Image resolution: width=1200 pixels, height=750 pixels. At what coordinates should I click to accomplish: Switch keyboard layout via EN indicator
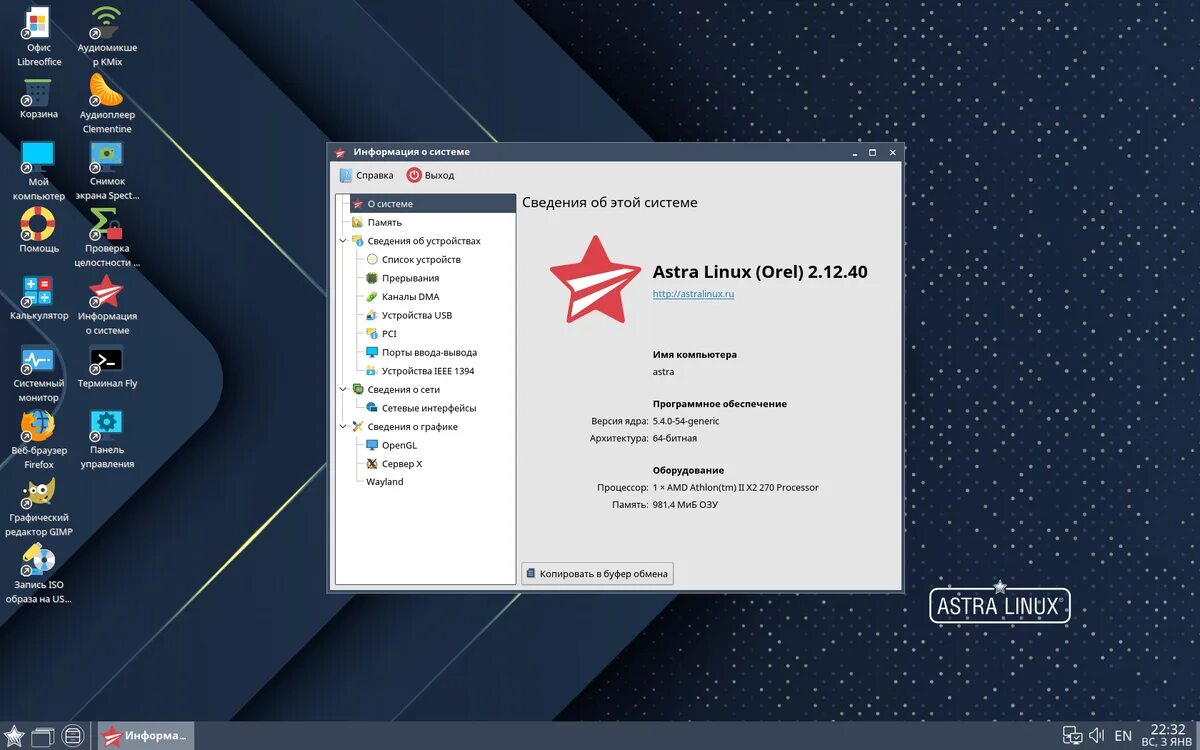(x=1123, y=735)
